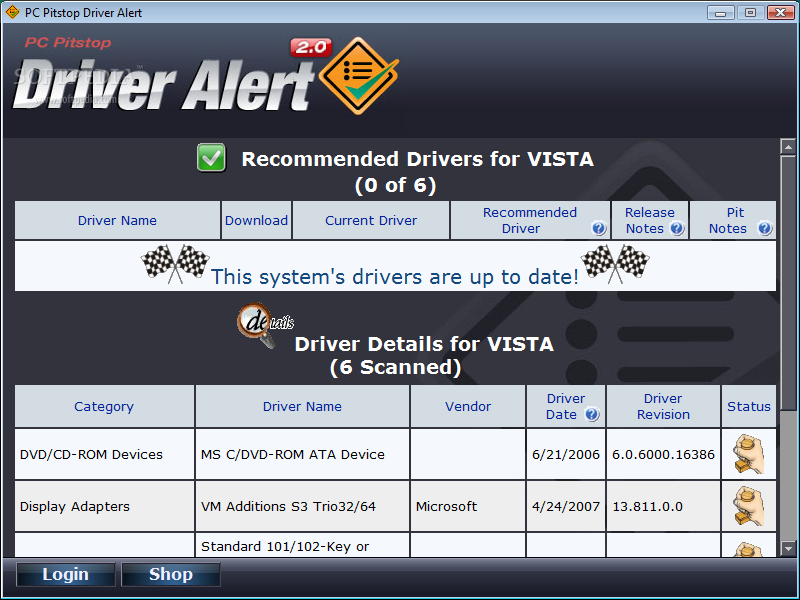Viewport: 800px width, 600px height.
Task: Click the Vendor column header
Action: click(468, 407)
